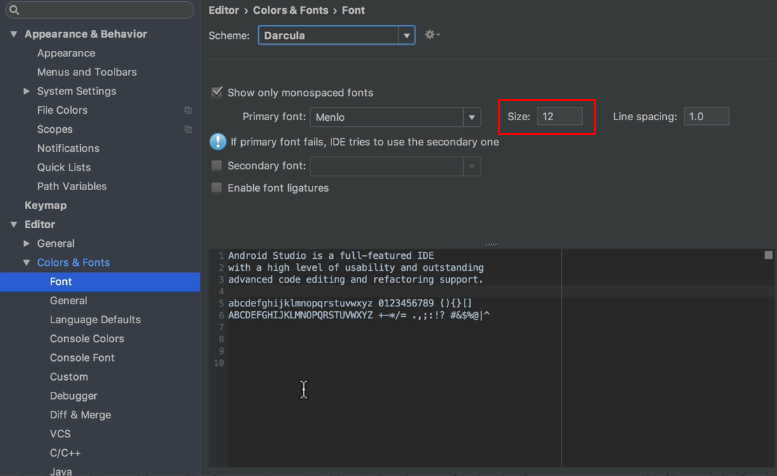This screenshot has width=777, height=476.
Task: Click the font Size input field
Action: pyautogui.click(x=560, y=116)
